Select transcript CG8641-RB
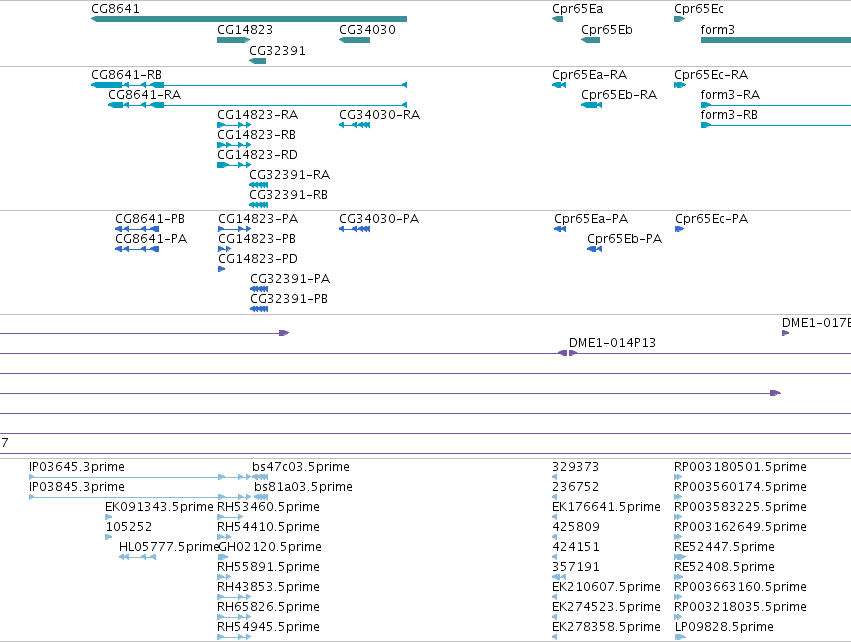 [x=249, y=85]
